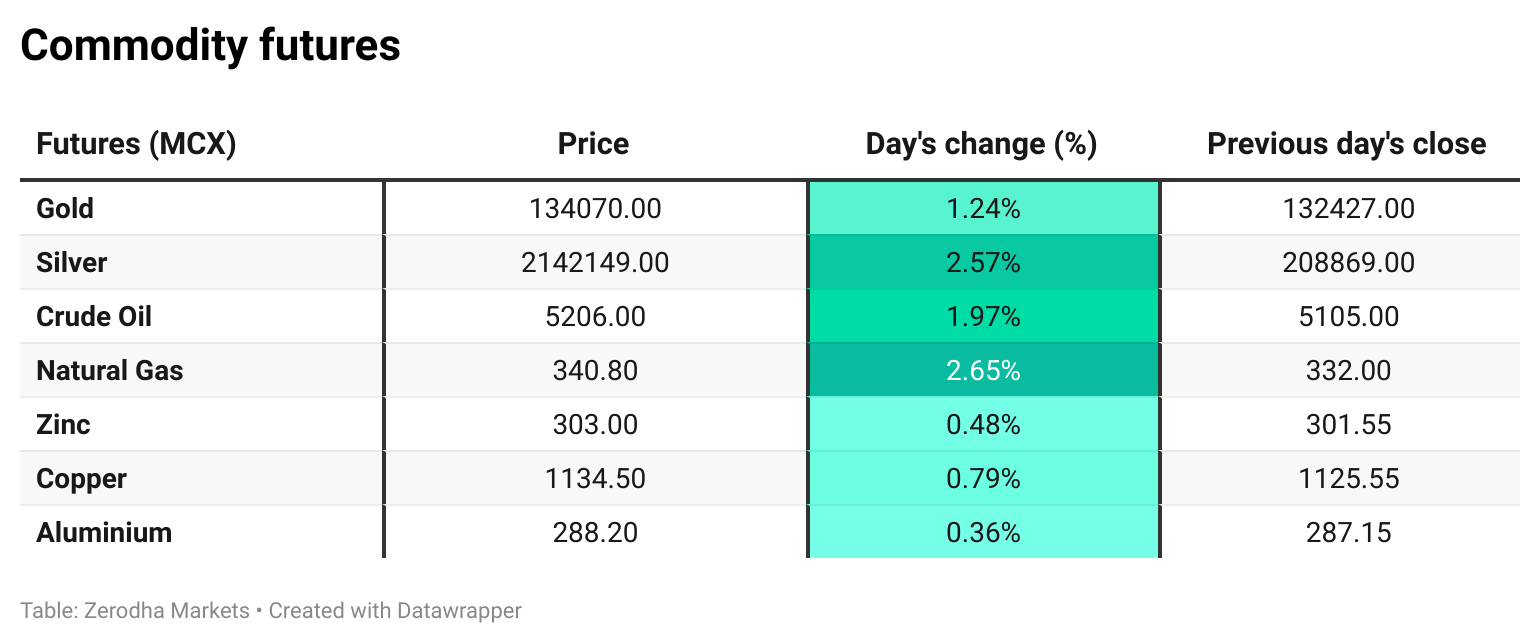Click the Day's change (%) header

[x=981, y=144]
